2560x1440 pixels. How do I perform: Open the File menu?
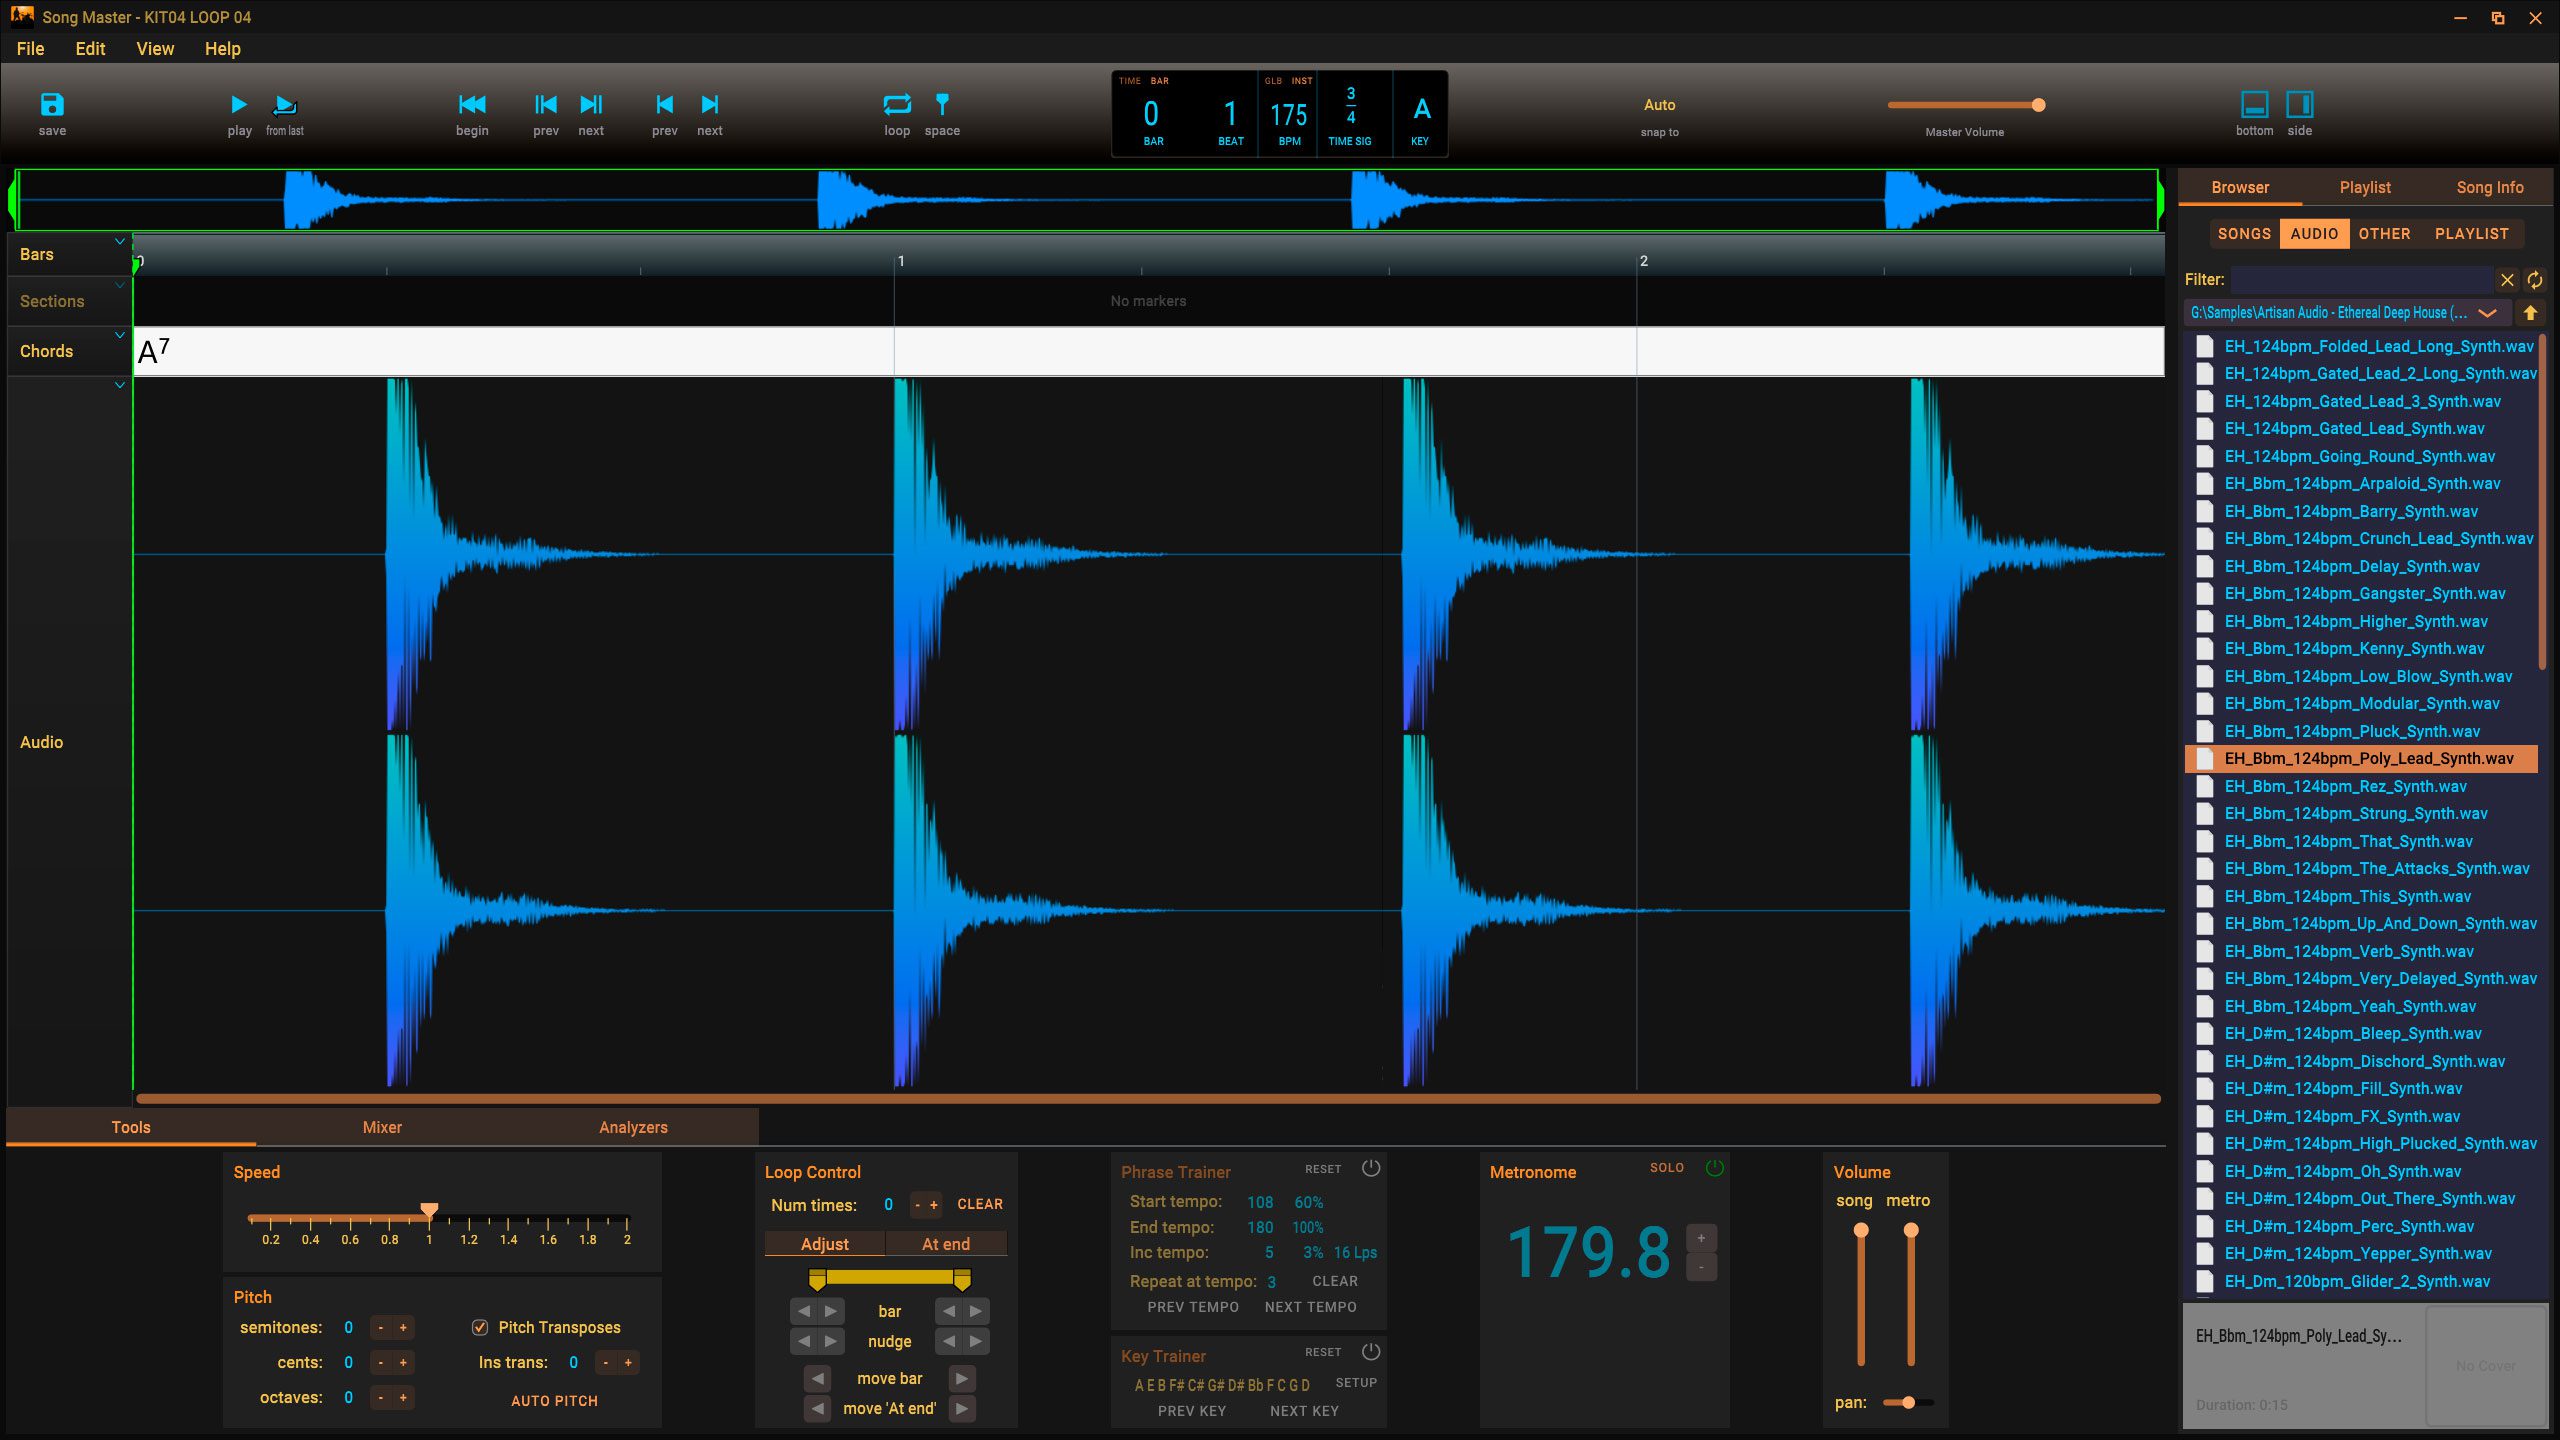(30, 49)
